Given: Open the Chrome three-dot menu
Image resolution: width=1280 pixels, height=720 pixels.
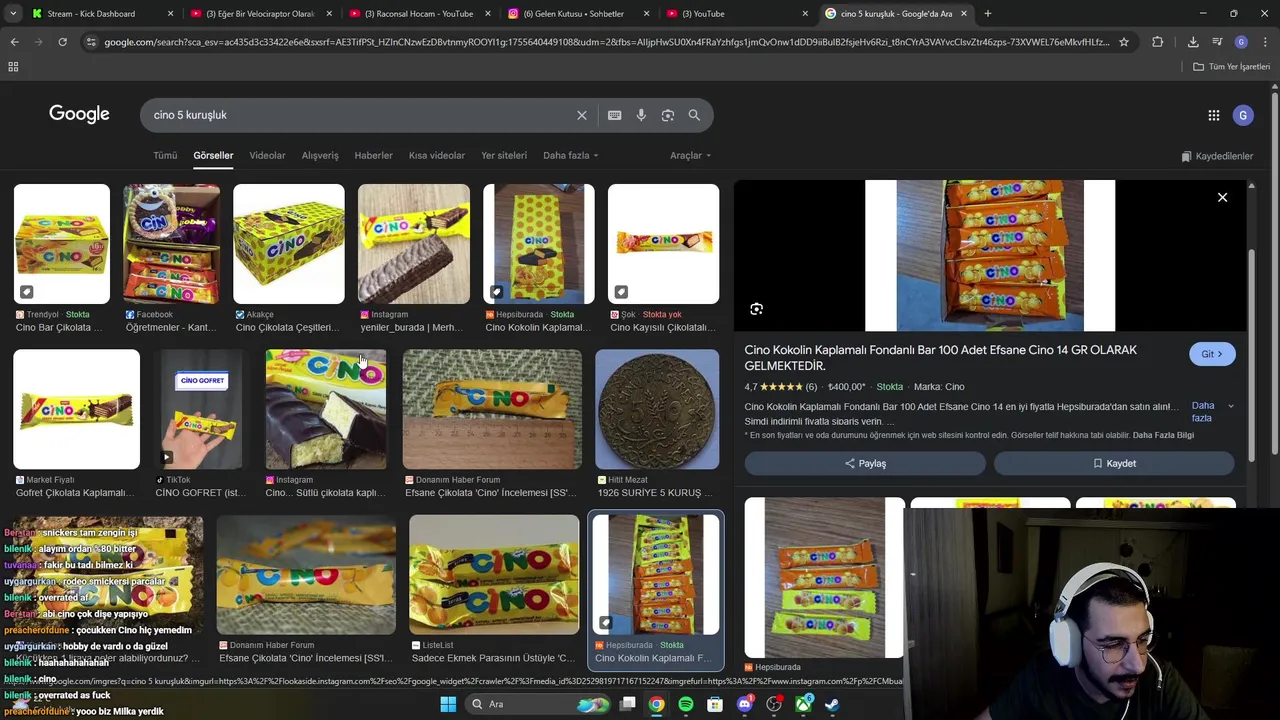Looking at the screenshot, I should click(1265, 42).
